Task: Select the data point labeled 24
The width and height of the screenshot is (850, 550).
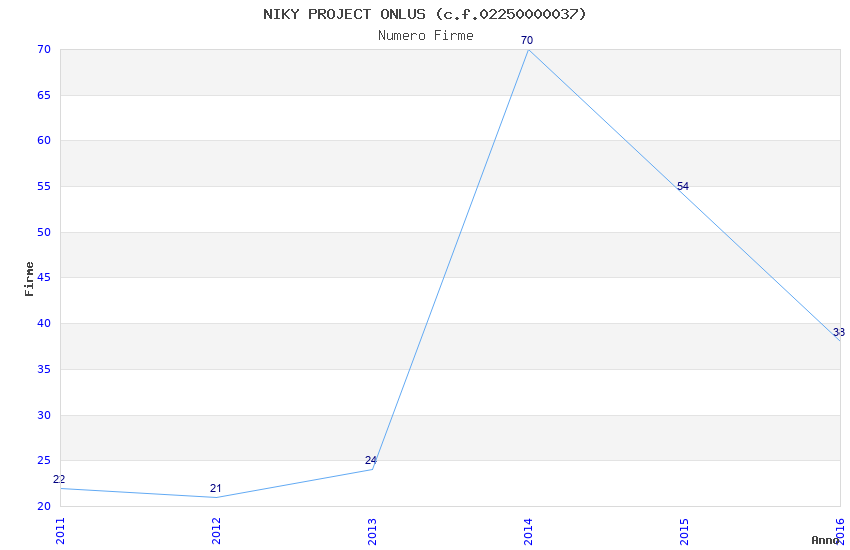Action: [x=371, y=460]
